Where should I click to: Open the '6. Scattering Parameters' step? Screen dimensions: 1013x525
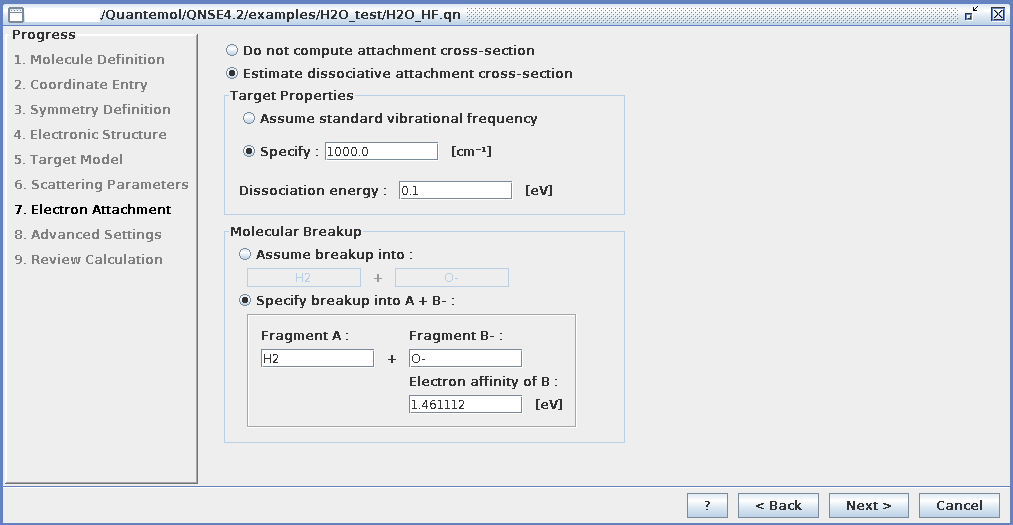101,185
